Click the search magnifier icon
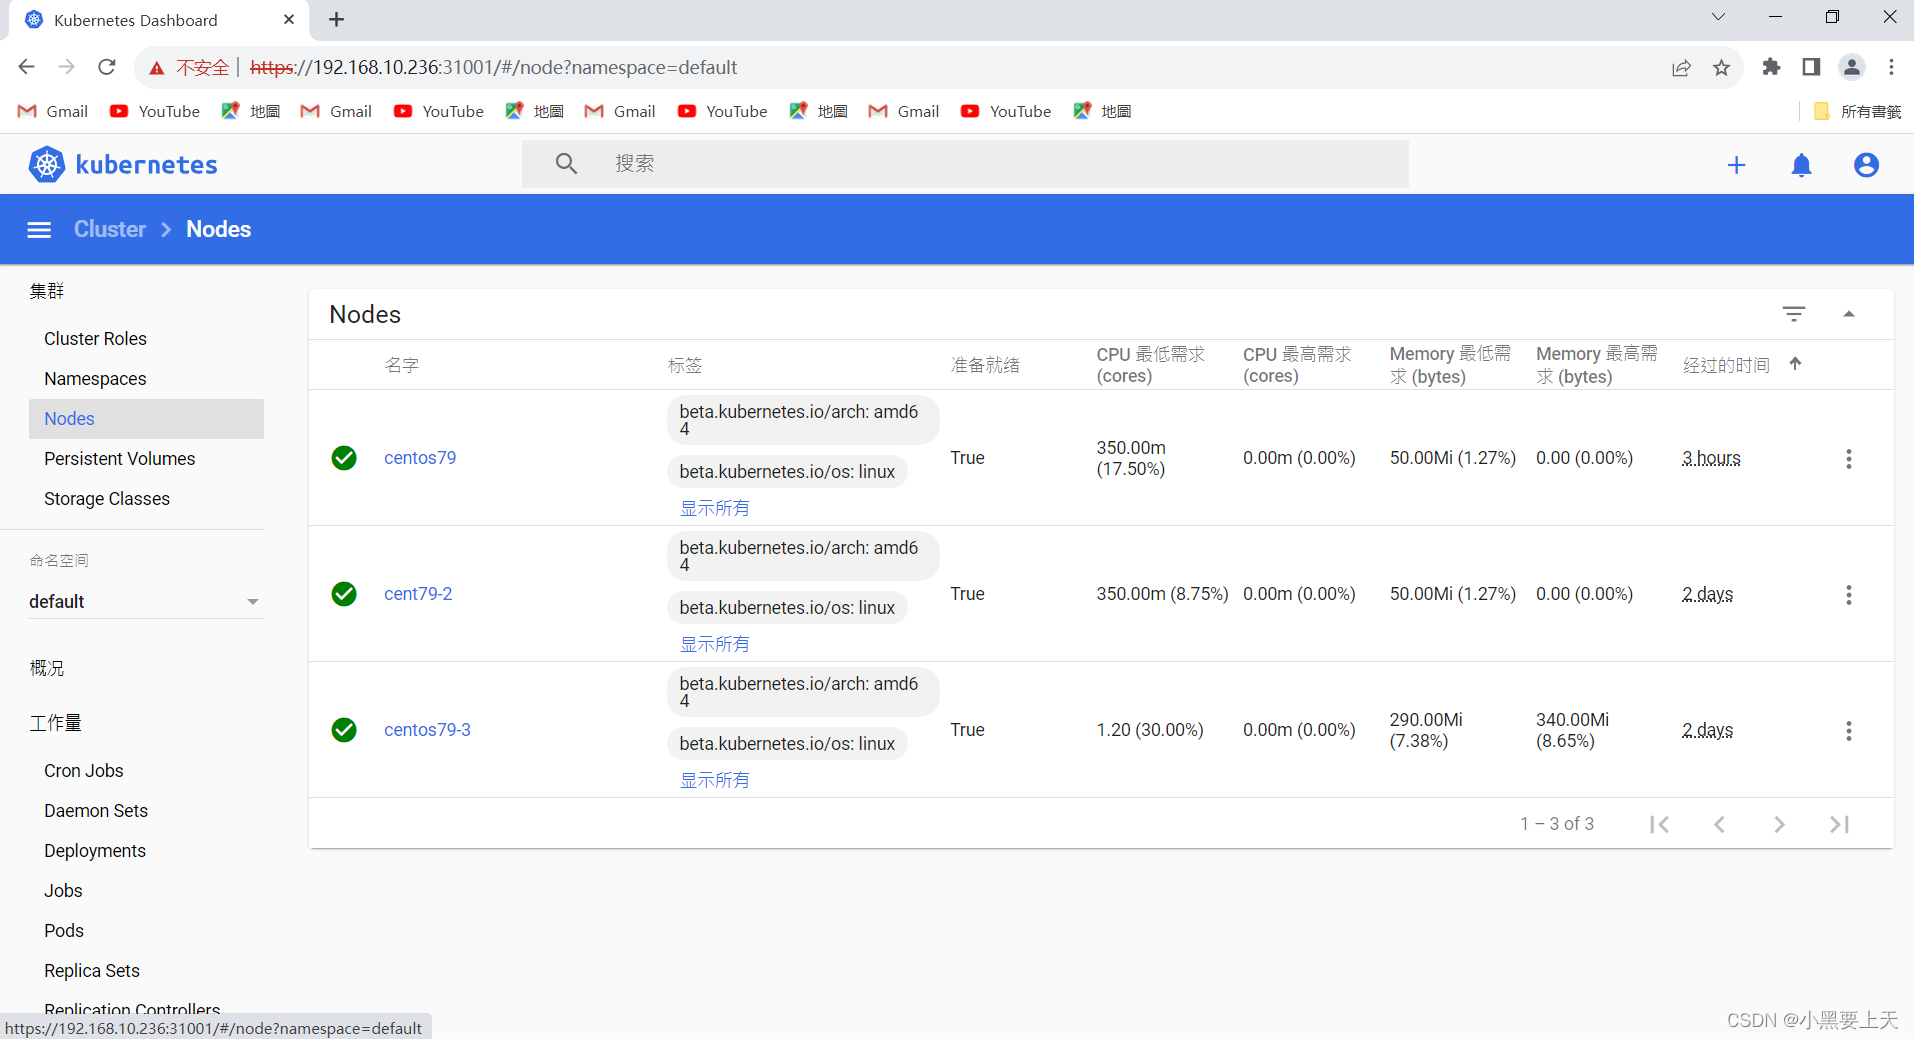 point(566,163)
